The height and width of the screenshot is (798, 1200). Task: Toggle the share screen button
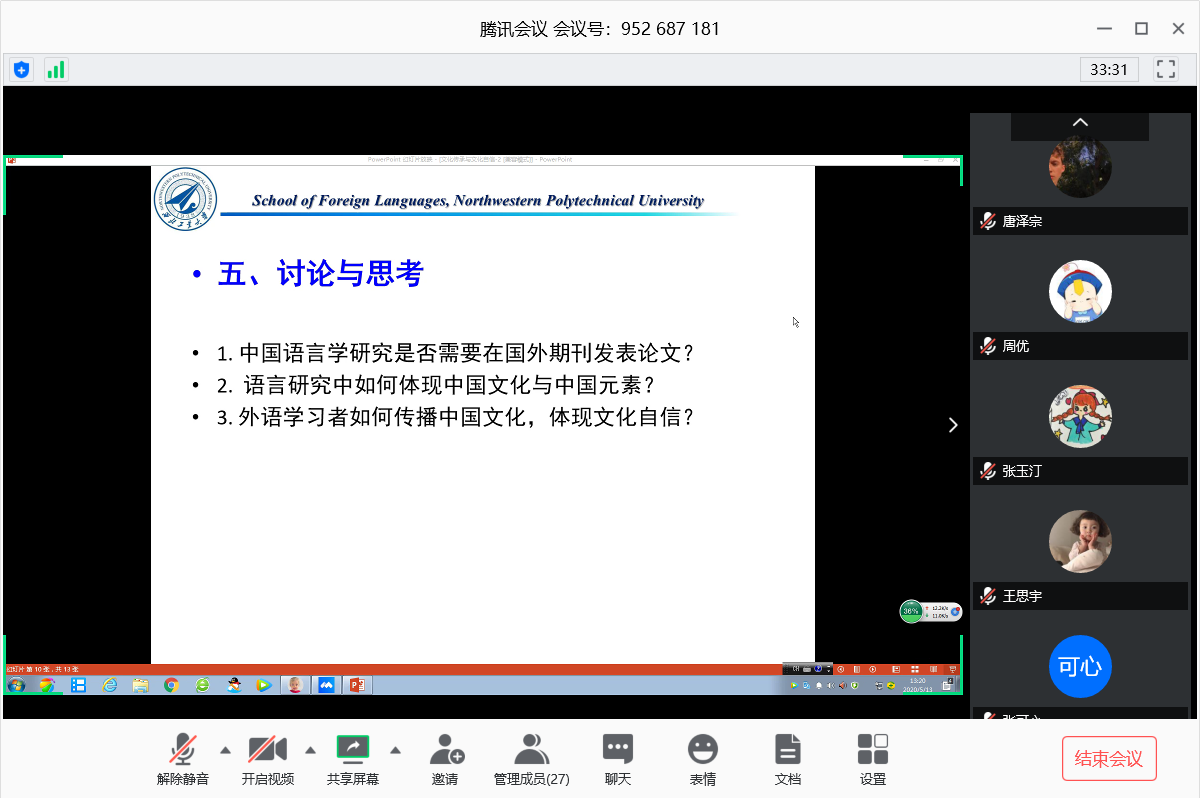tap(353, 759)
